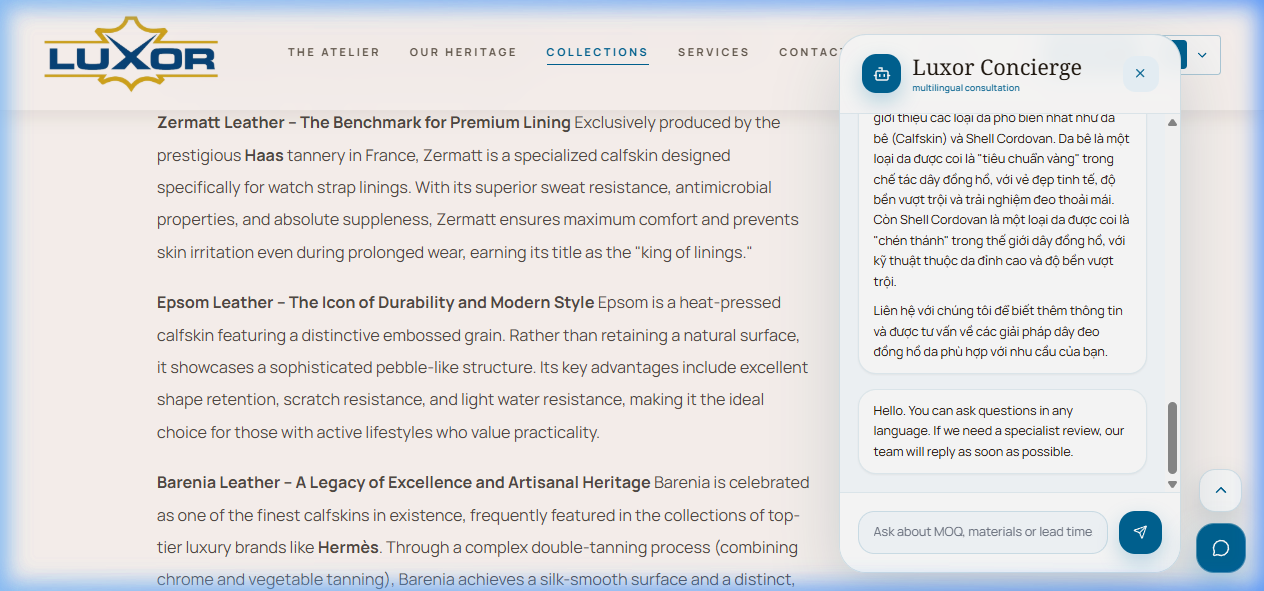Click the chat scrollbar thumb
The width and height of the screenshot is (1264, 591).
pyautogui.click(x=1173, y=437)
